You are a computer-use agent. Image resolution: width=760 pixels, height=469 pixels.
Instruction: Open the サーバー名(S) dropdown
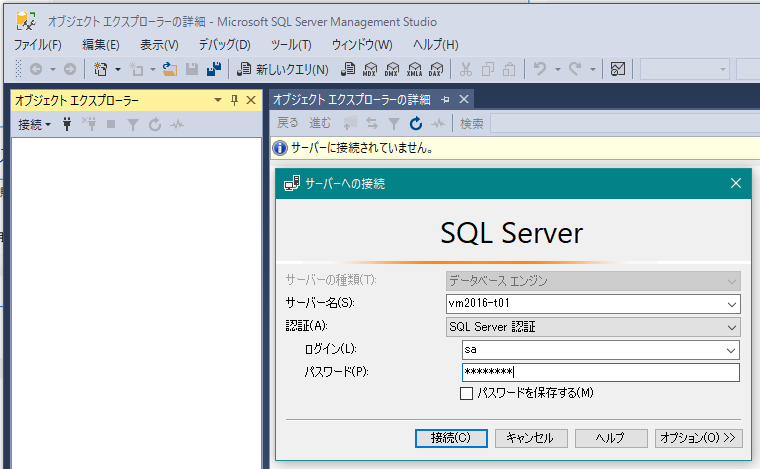click(x=731, y=304)
